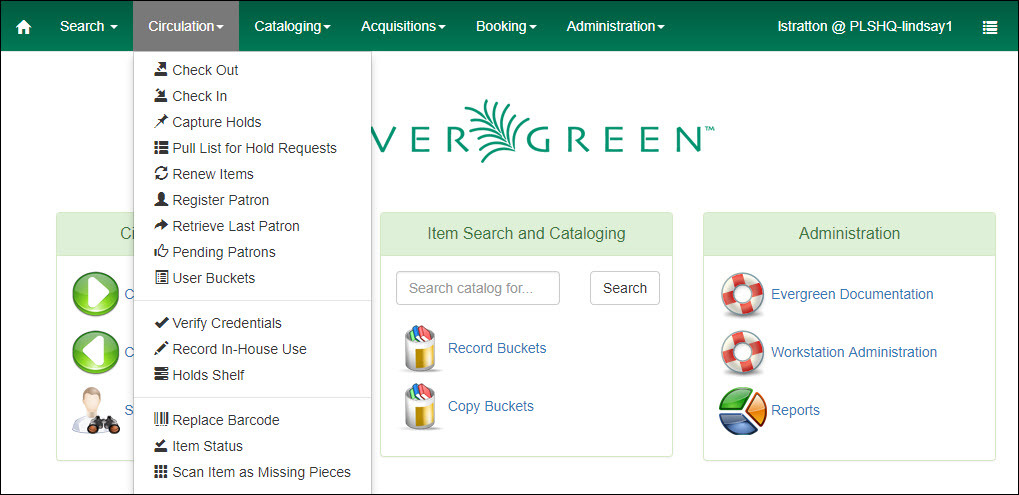This screenshot has height=495, width=1019.
Task: Open the Administration dropdown menu
Action: pyautogui.click(x=615, y=27)
